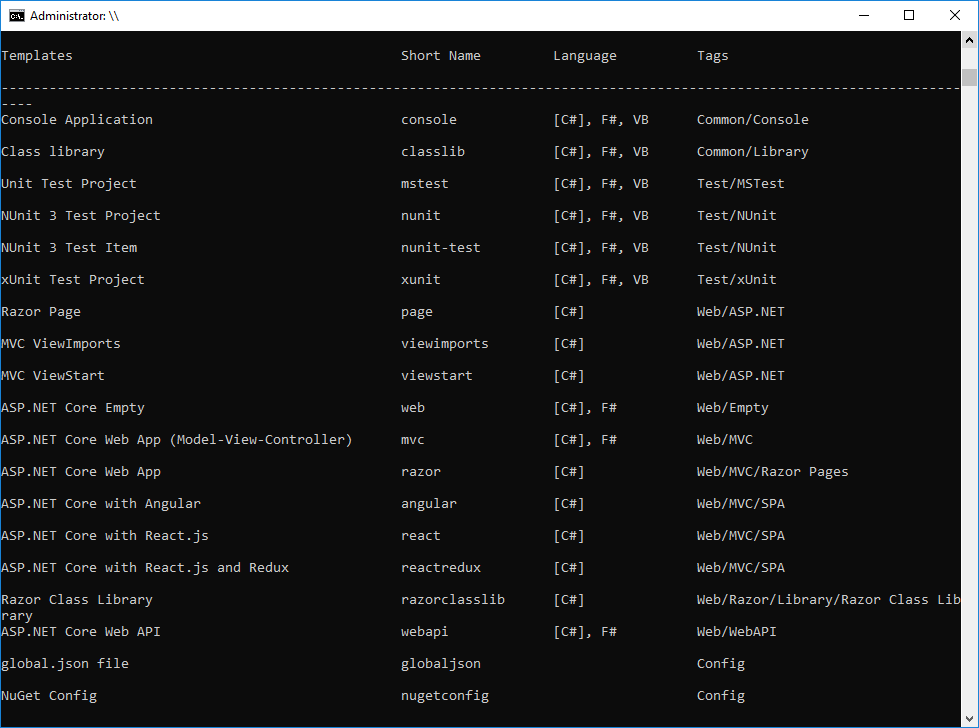Click the Command Prompt icon in title bar
Viewport: 979px width, 728px height.
[x=16, y=16]
